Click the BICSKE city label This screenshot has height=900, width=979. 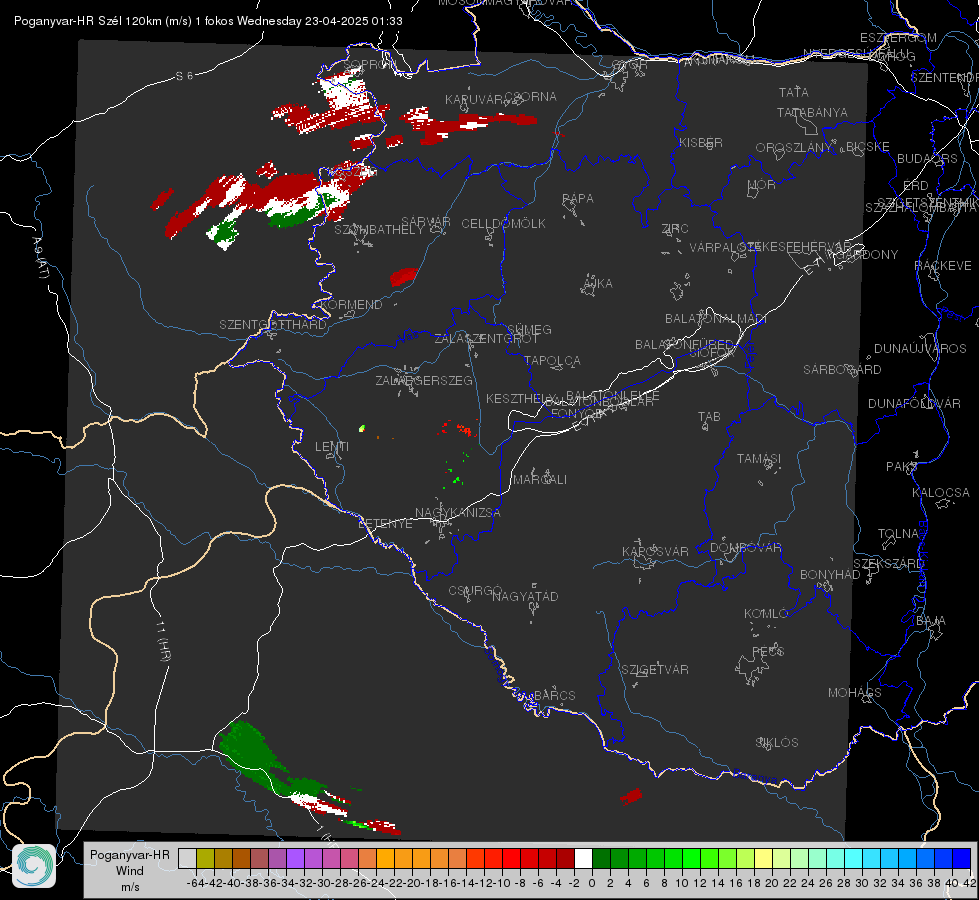point(868,147)
